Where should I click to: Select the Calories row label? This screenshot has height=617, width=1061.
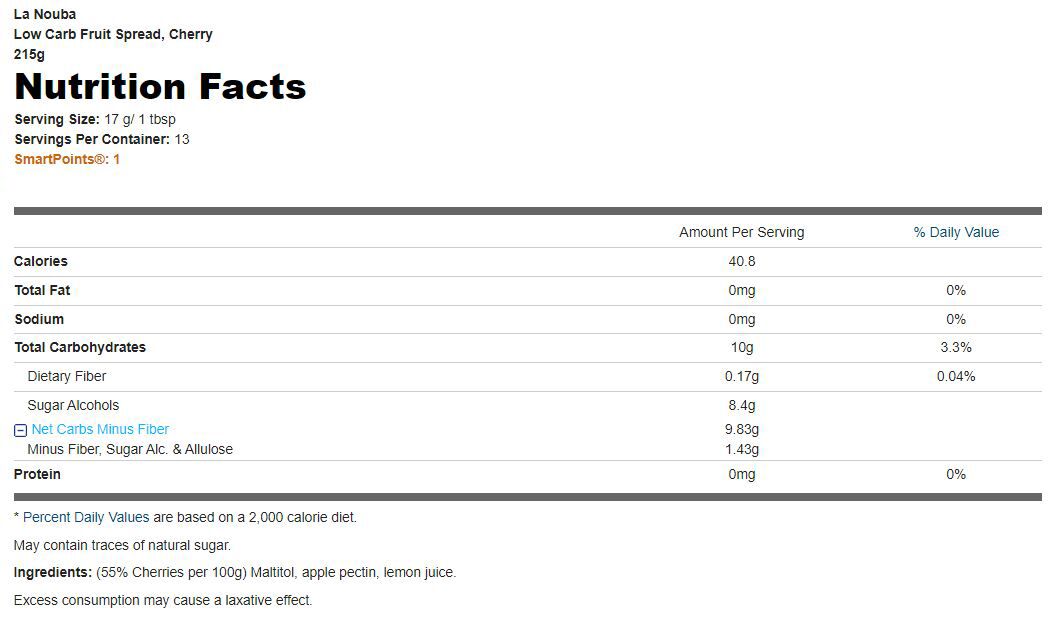click(41, 261)
